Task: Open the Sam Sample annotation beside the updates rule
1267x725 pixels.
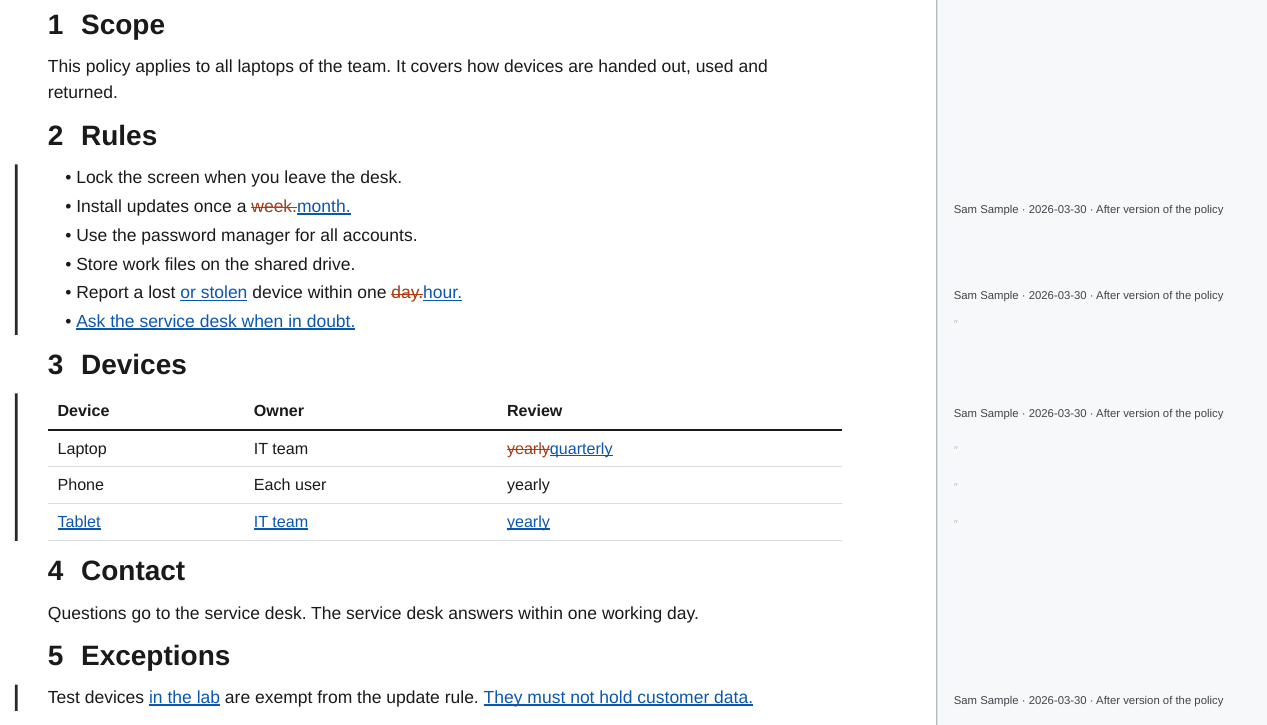Action: 1088,209
